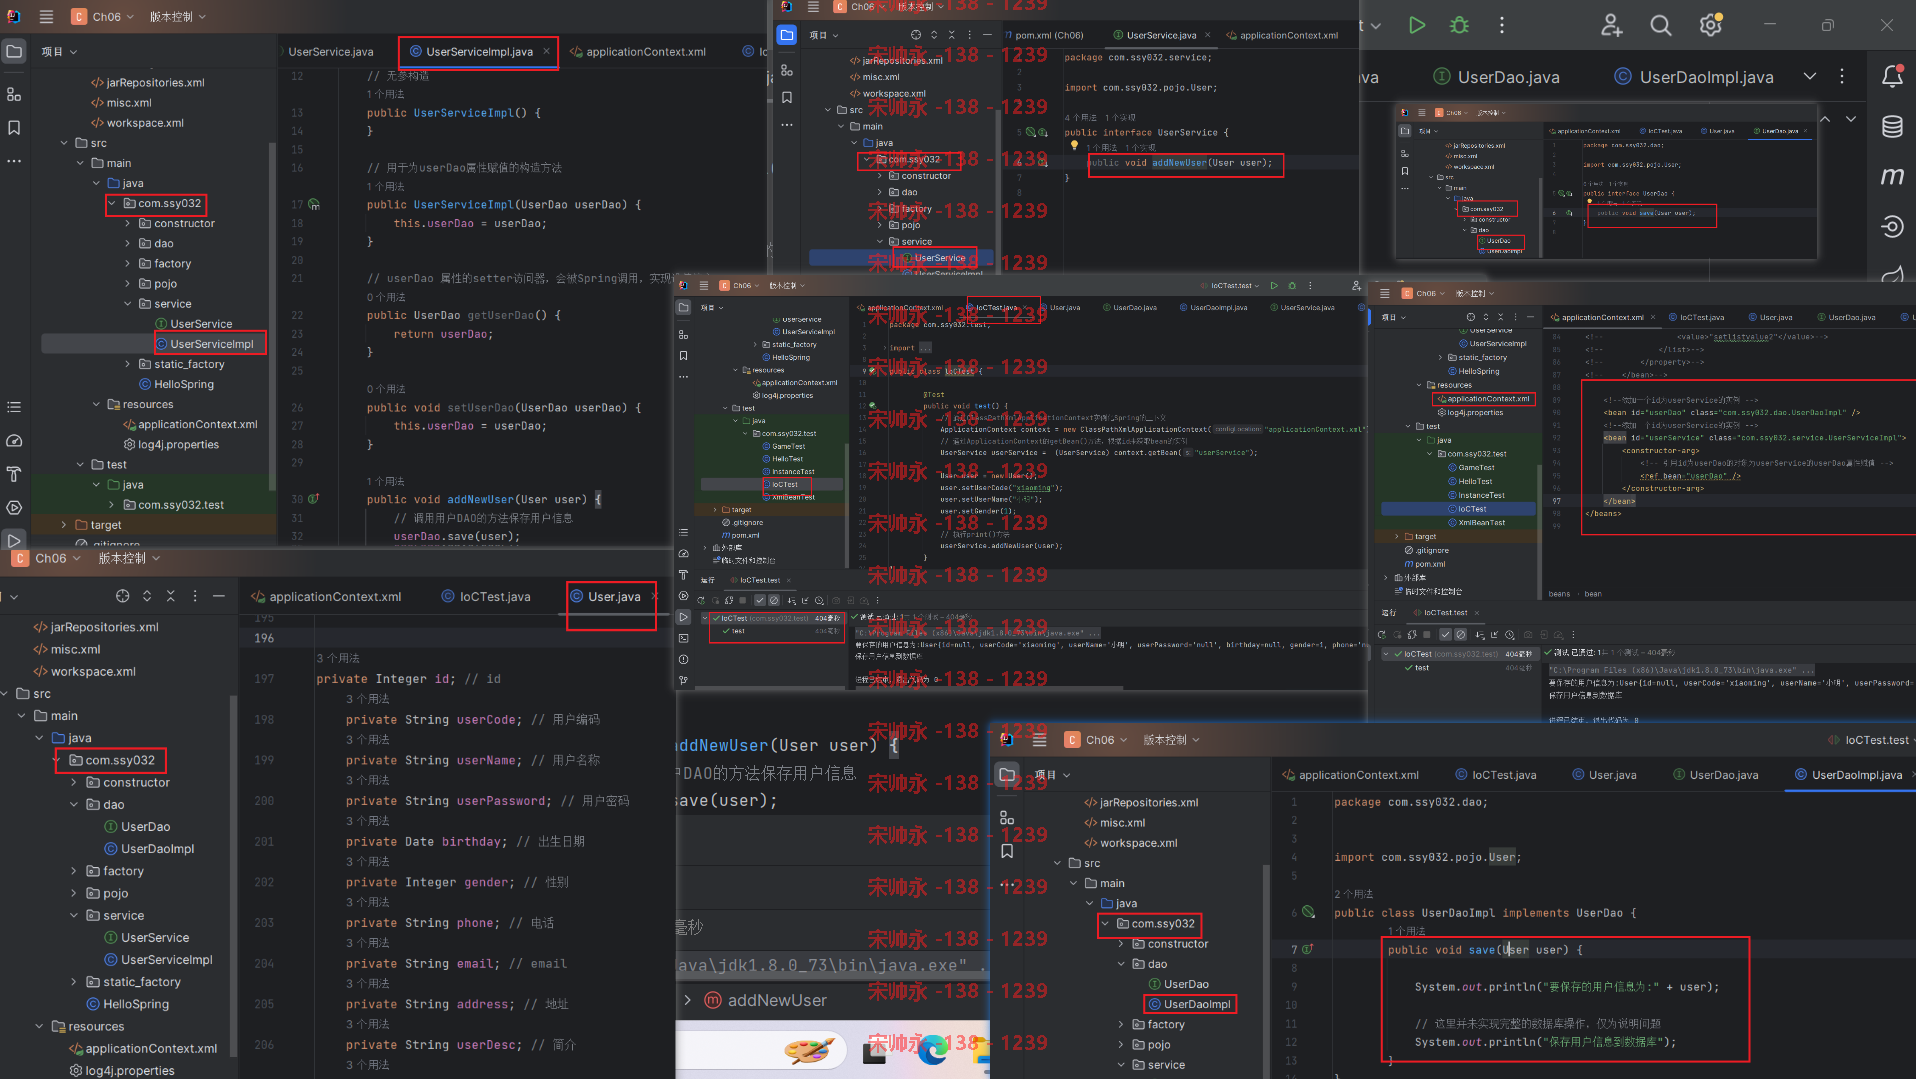This screenshot has width=1916, height=1079.
Task: Open Search Everywhere magnifier icon
Action: (x=1661, y=26)
